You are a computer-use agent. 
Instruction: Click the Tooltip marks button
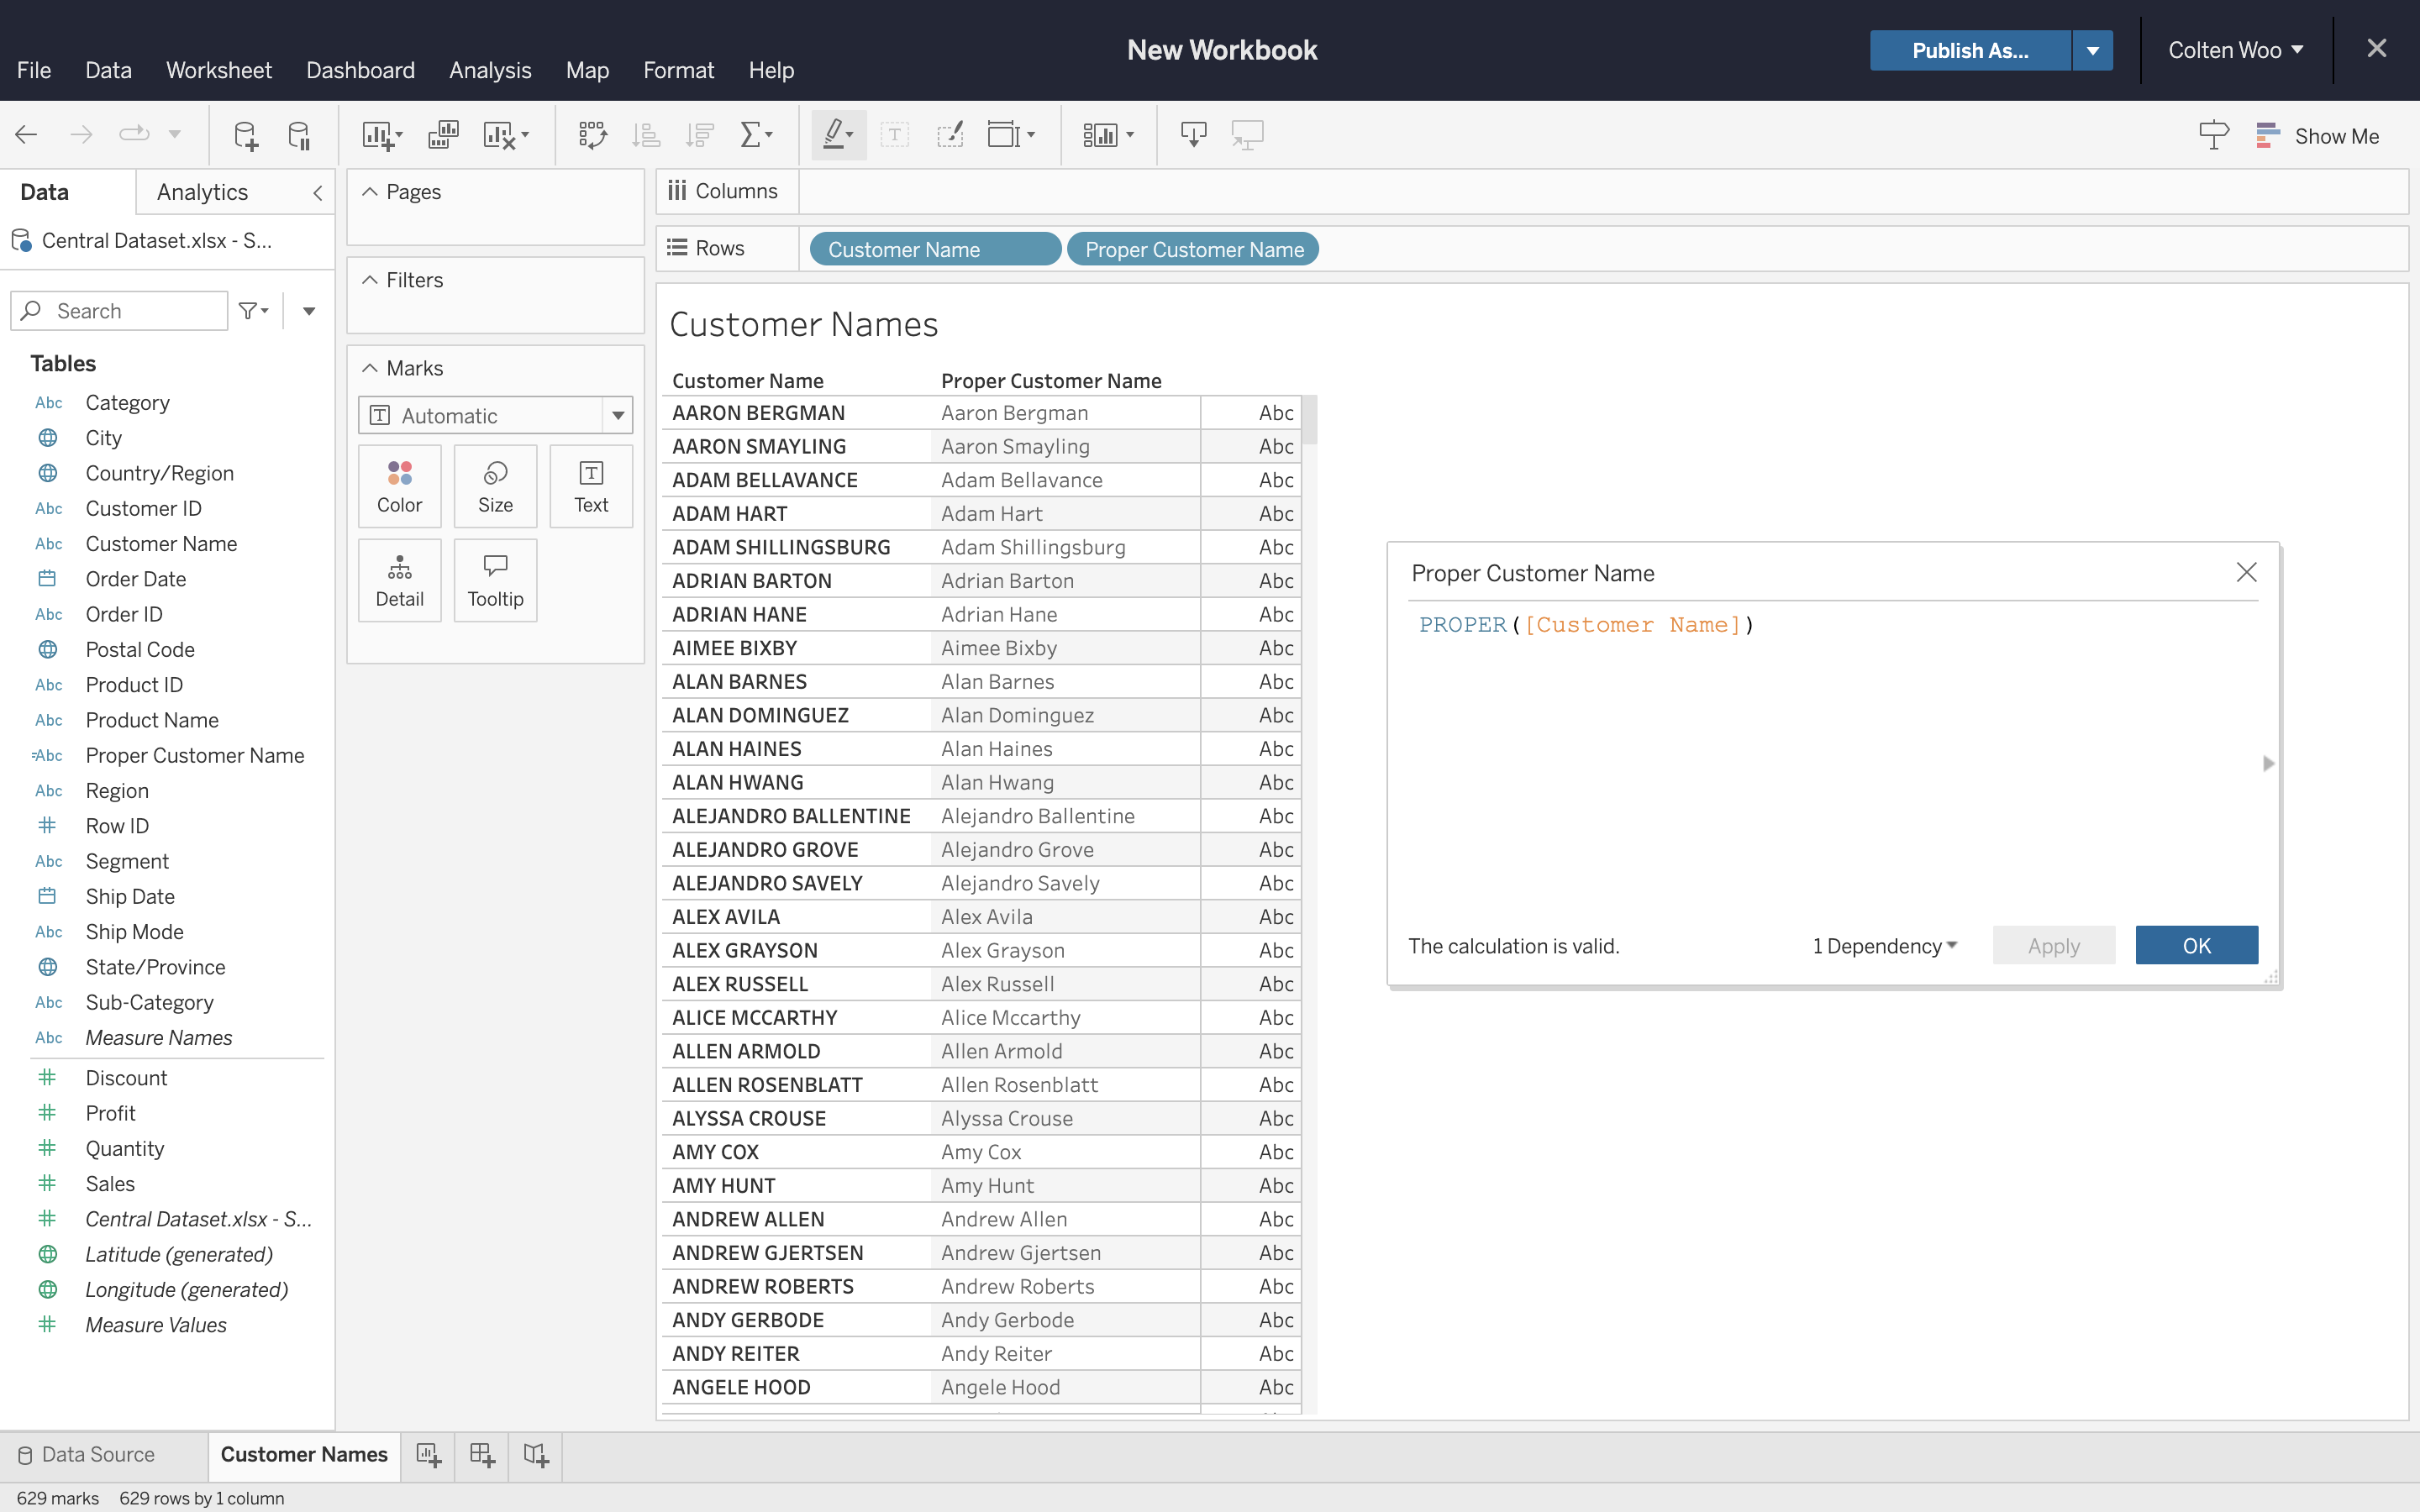click(495, 581)
